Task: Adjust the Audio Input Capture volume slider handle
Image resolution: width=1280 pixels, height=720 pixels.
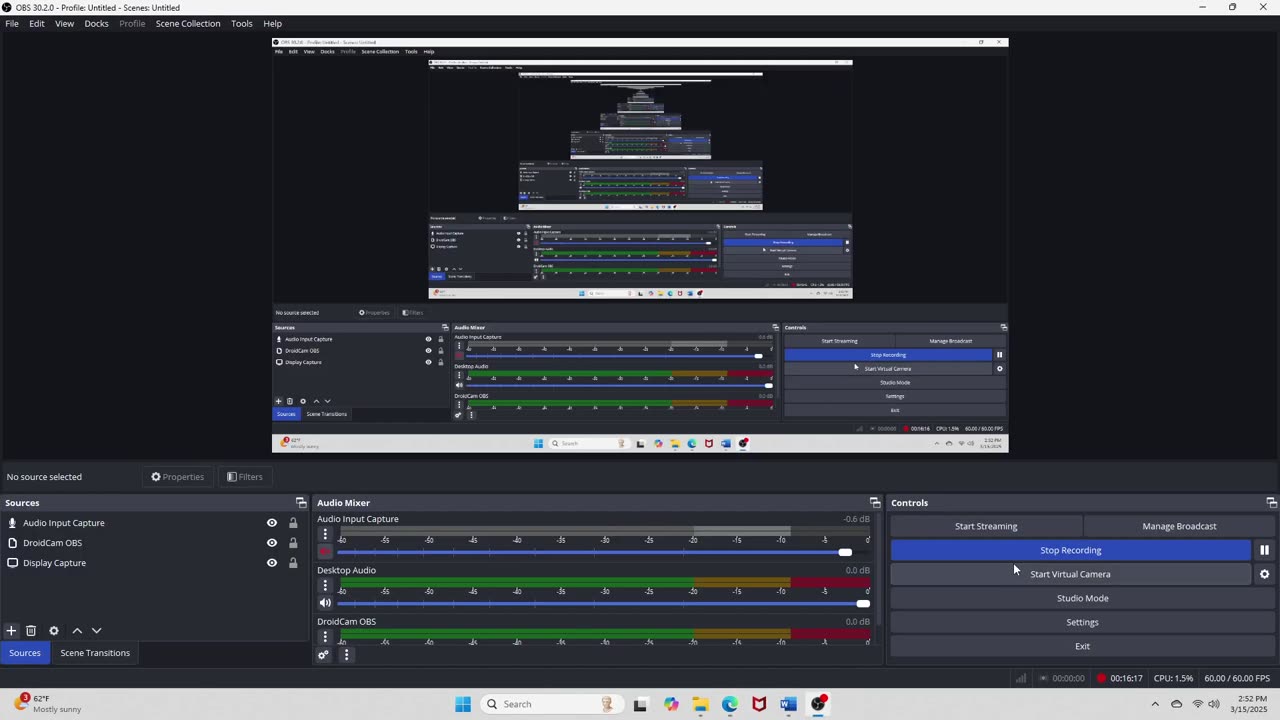Action: click(845, 552)
